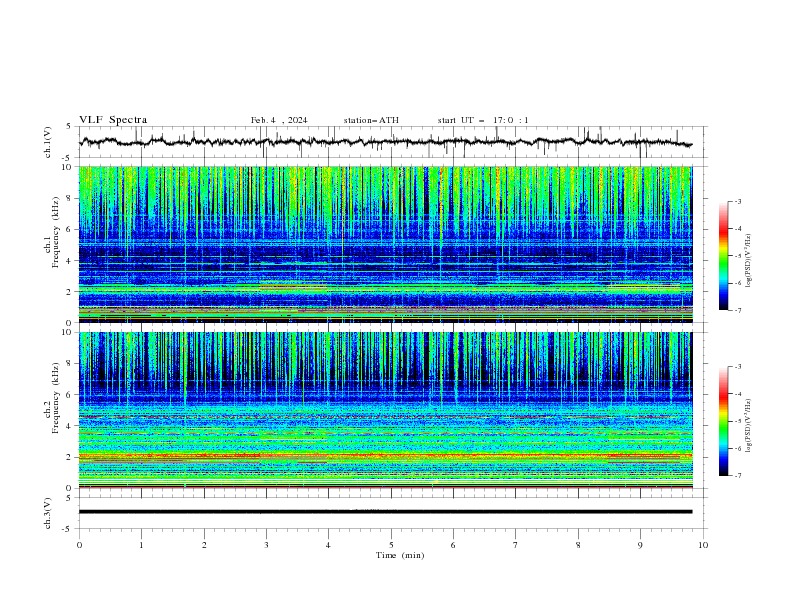The height and width of the screenshot is (612, 792).
Task: Click the ch.1 log(PSD) colorbar label
Action: (x=749, y=261)
